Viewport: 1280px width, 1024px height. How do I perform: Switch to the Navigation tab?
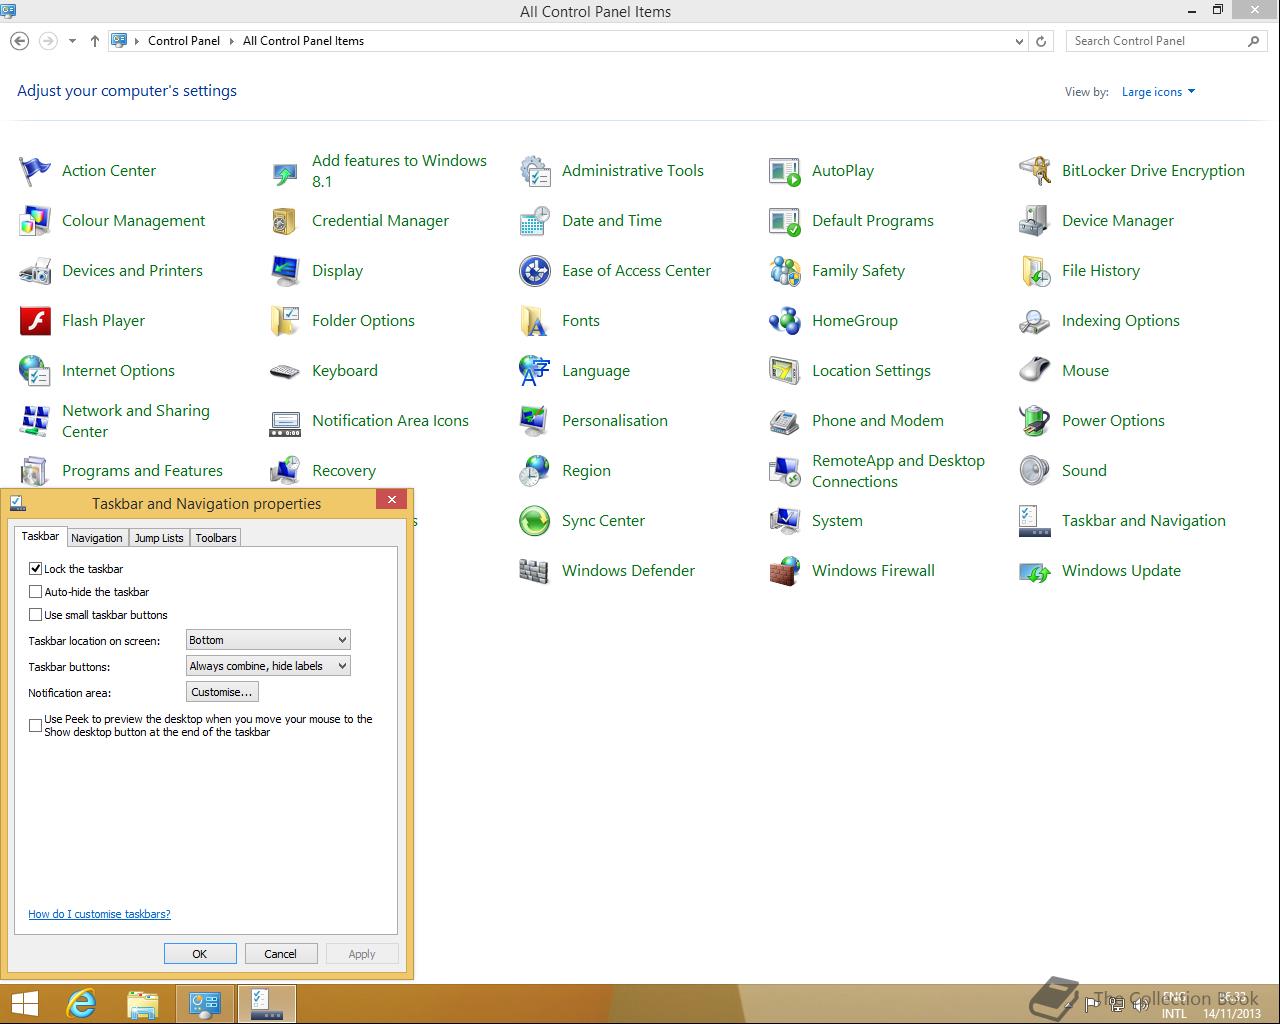97,538
